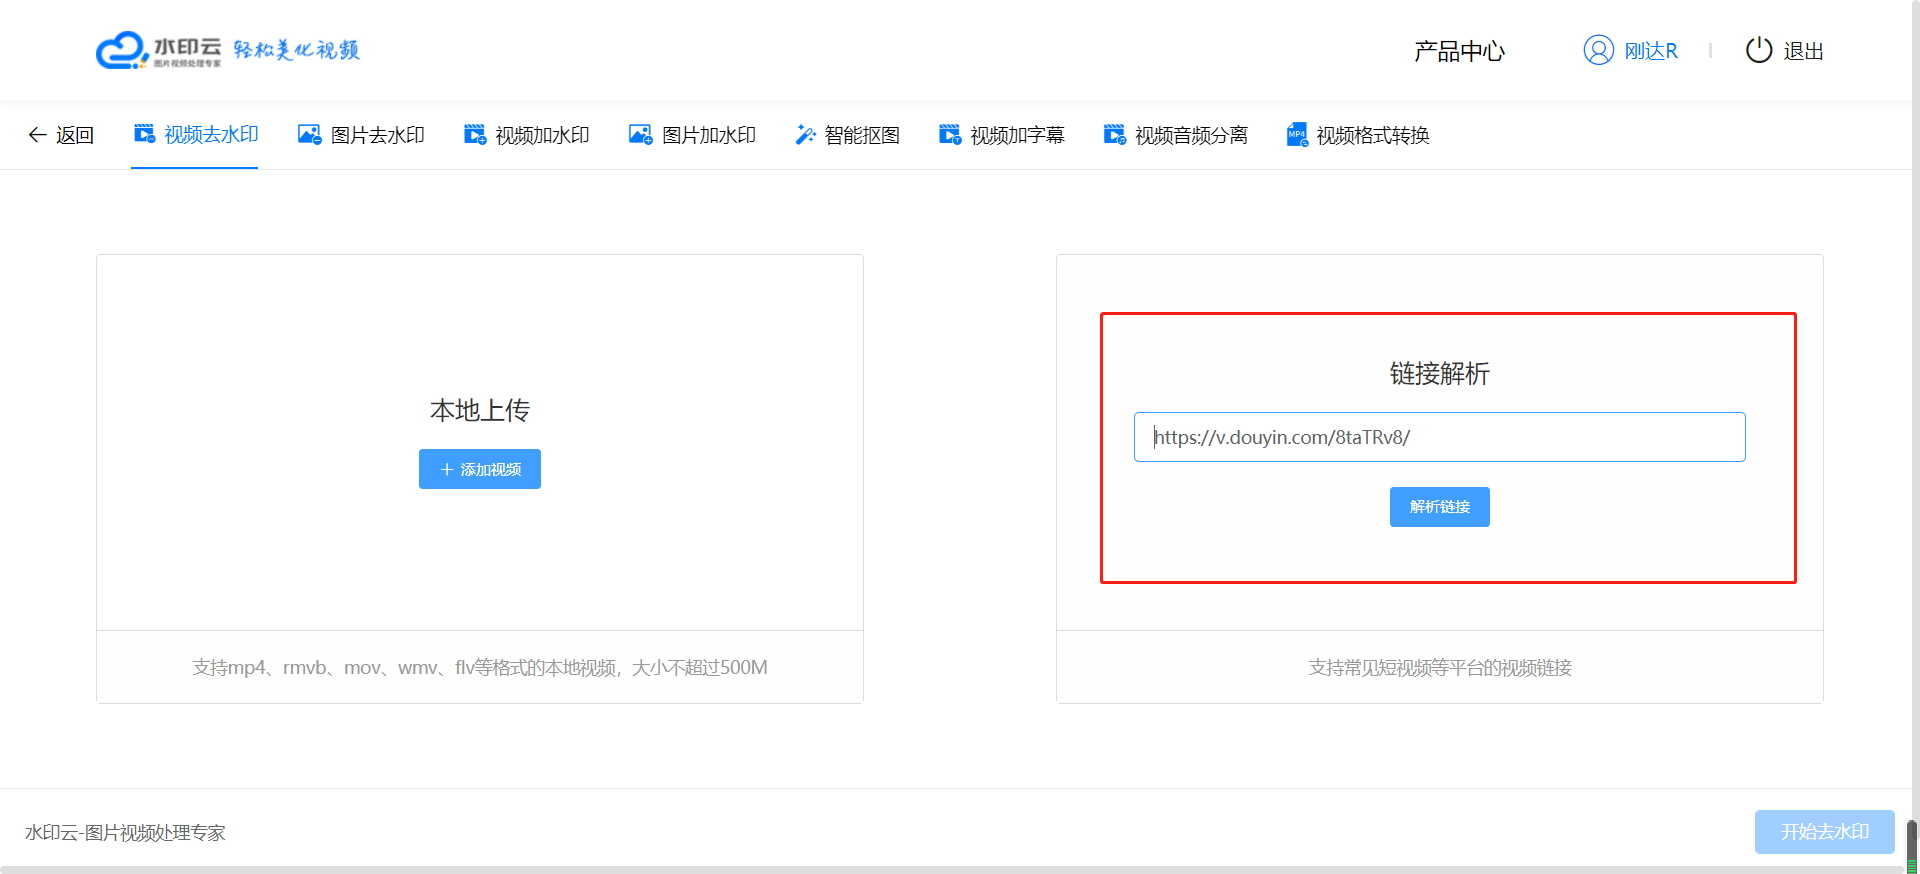Click the 图片加水印 picture icon
Viewport: 1920px width, 874px height.
point(641,134)
